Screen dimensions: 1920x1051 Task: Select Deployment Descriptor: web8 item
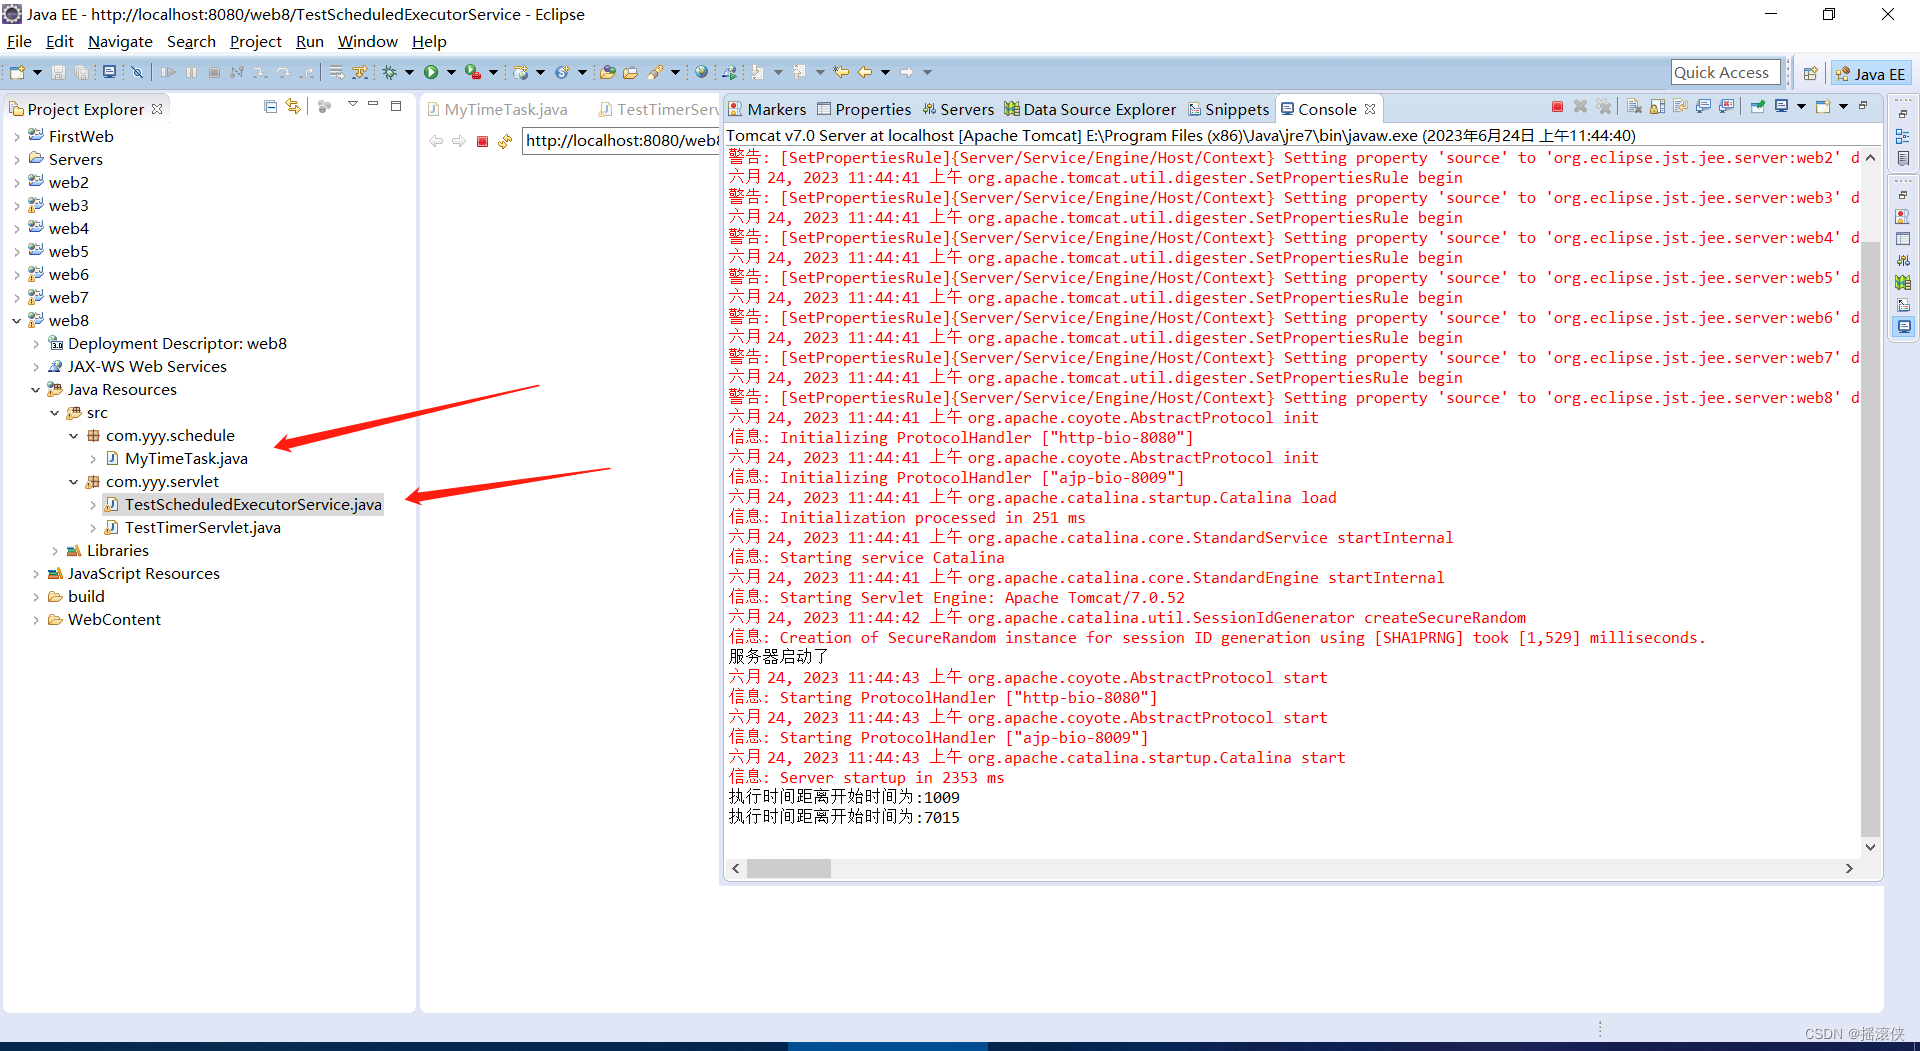tap(177, 344)
